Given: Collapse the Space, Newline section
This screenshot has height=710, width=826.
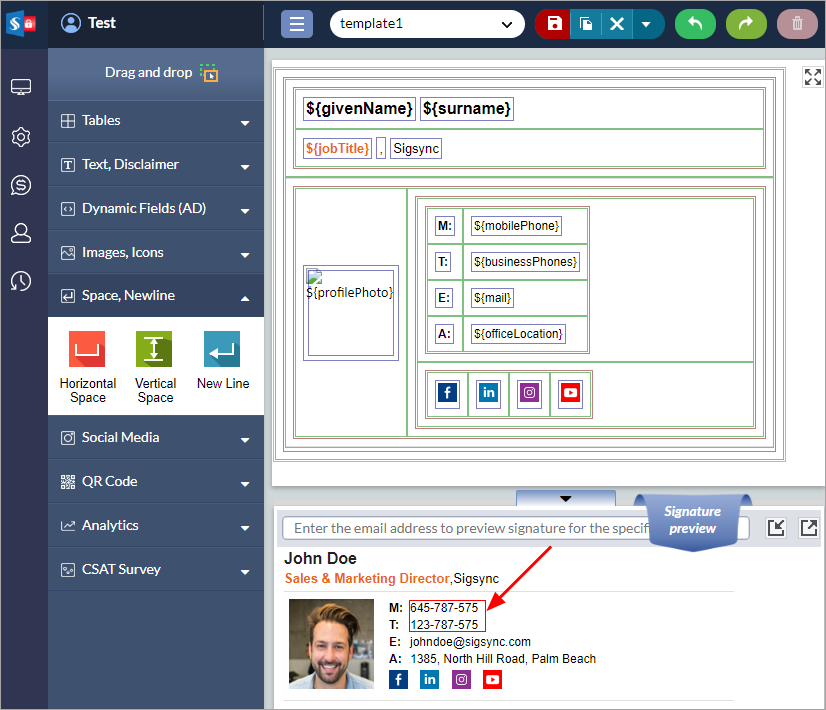Looking at the screenshot, I should pyautogui.click(x=155, y=296).
